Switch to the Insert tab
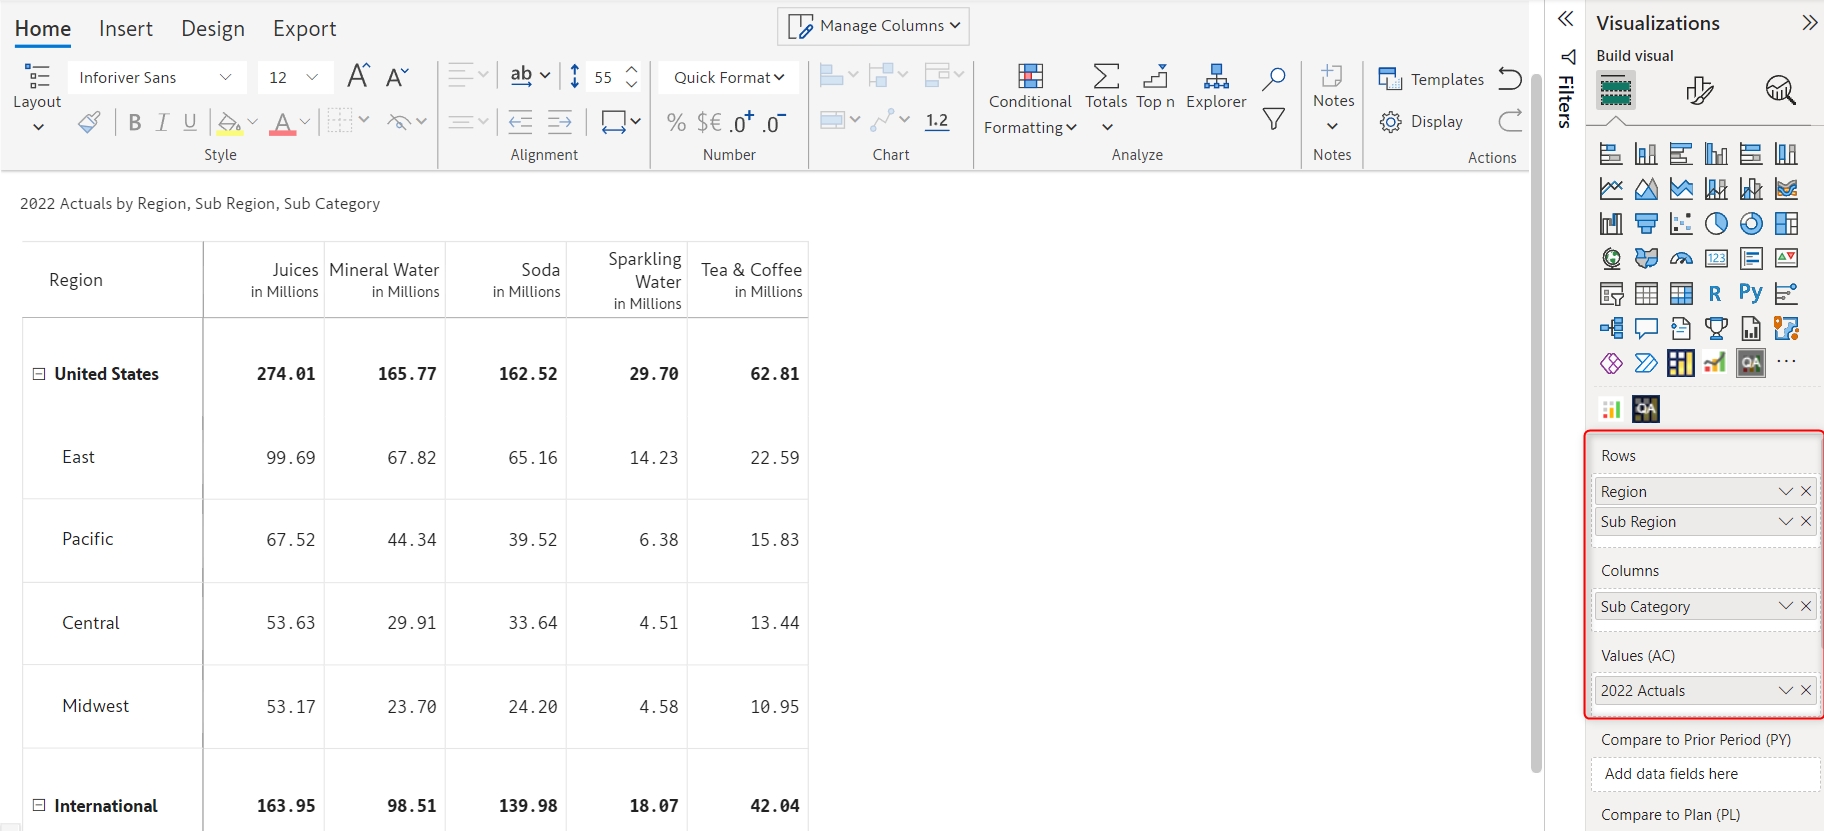1824x831 pixels. [126, 29]
